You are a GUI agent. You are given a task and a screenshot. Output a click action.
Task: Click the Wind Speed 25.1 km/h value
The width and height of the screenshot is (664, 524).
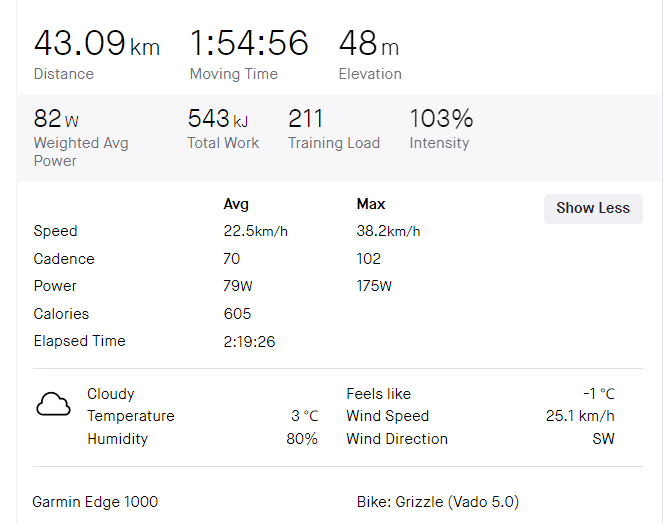pos(582,416)
